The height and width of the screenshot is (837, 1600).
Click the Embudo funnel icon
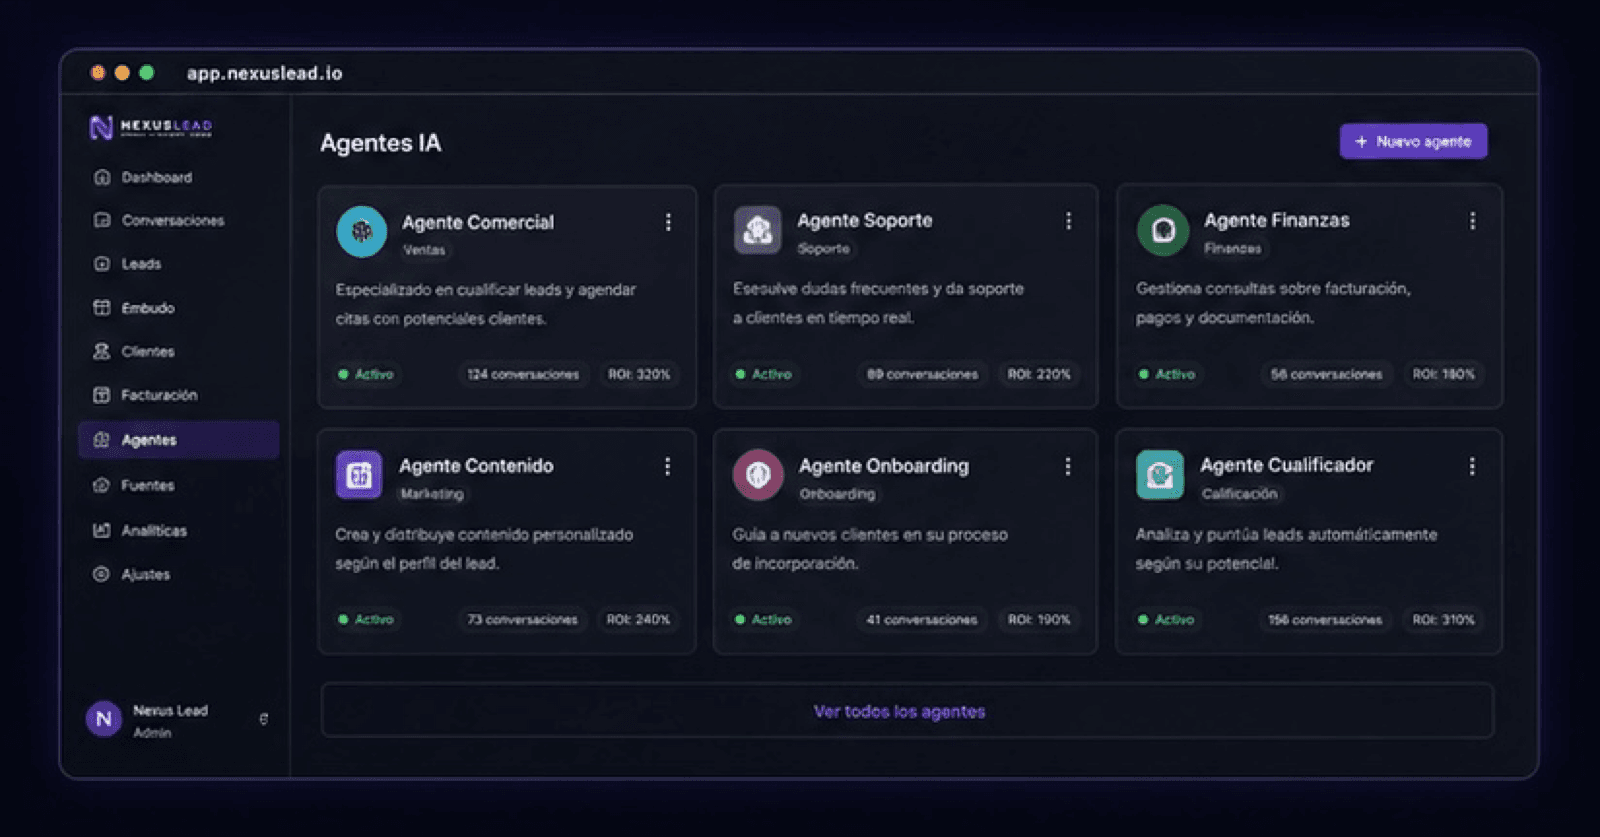coord(101,308)
